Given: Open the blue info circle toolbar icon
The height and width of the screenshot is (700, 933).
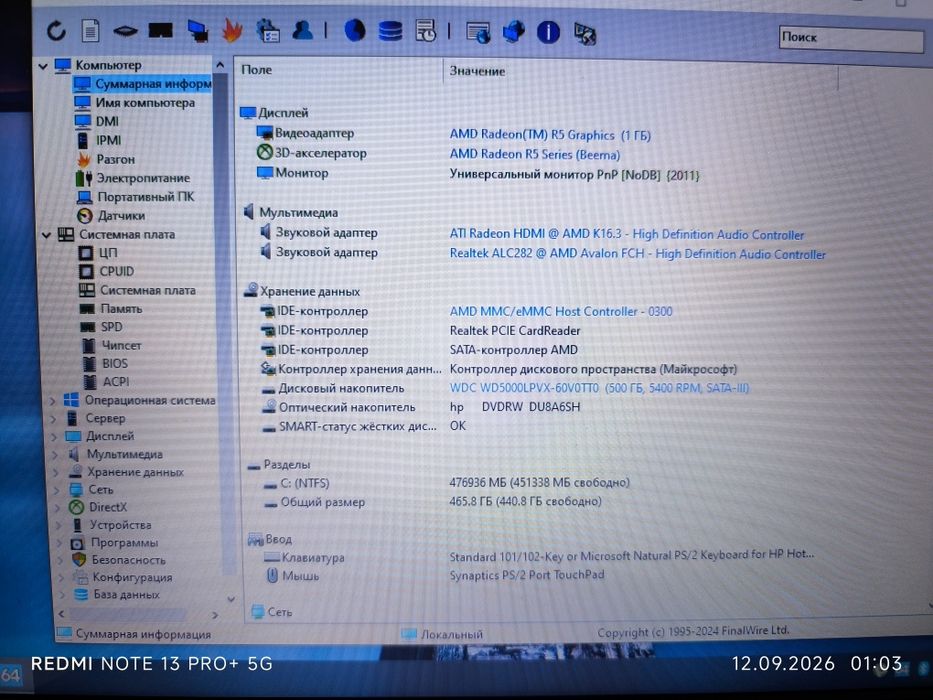Looking at the screenshot, I should point(548,32).
